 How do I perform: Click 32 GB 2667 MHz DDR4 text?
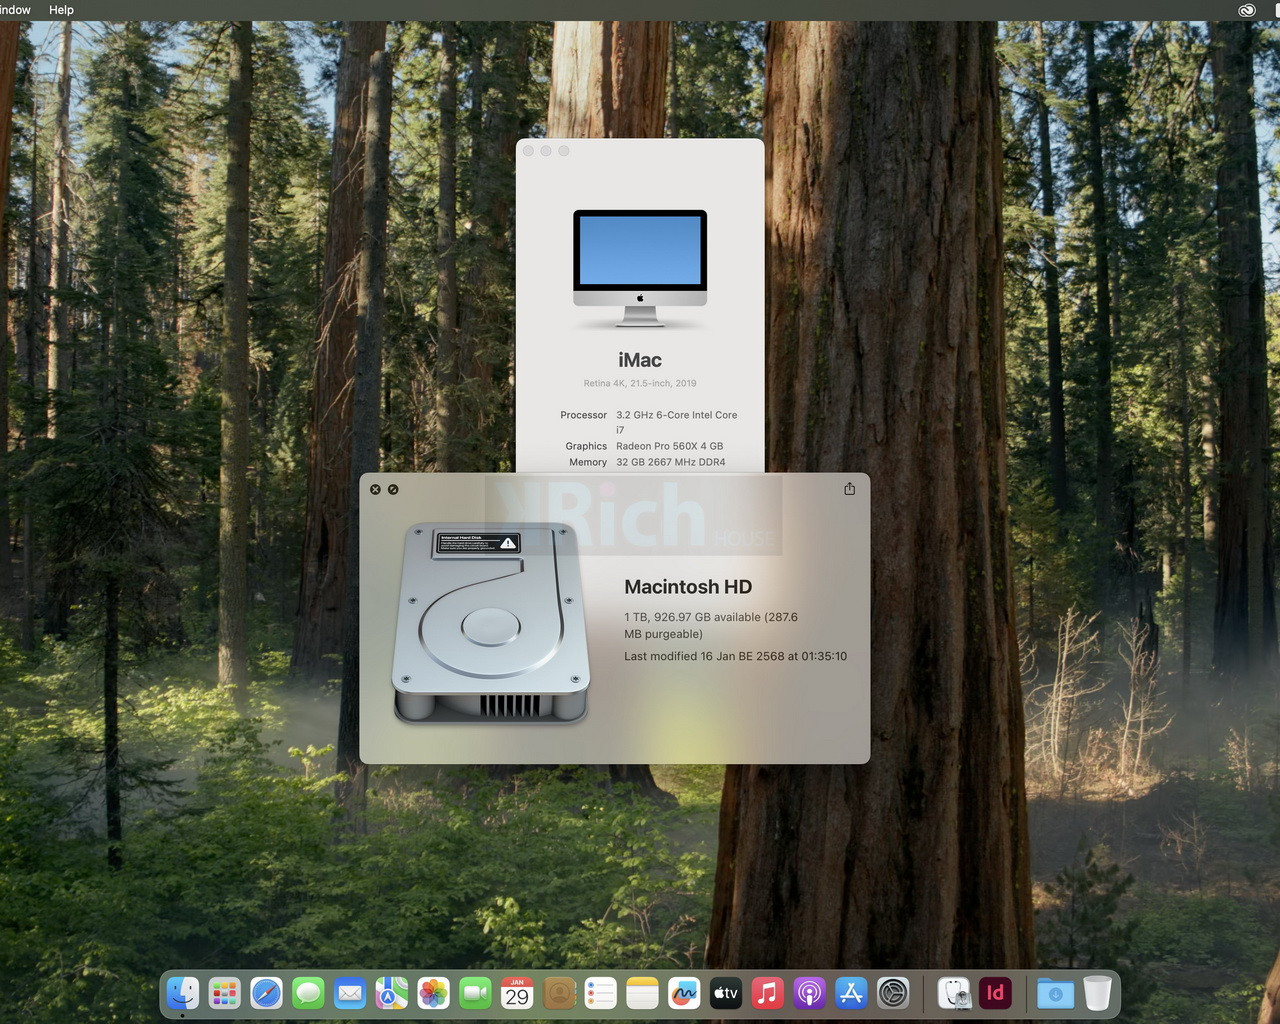coord(671,462)
